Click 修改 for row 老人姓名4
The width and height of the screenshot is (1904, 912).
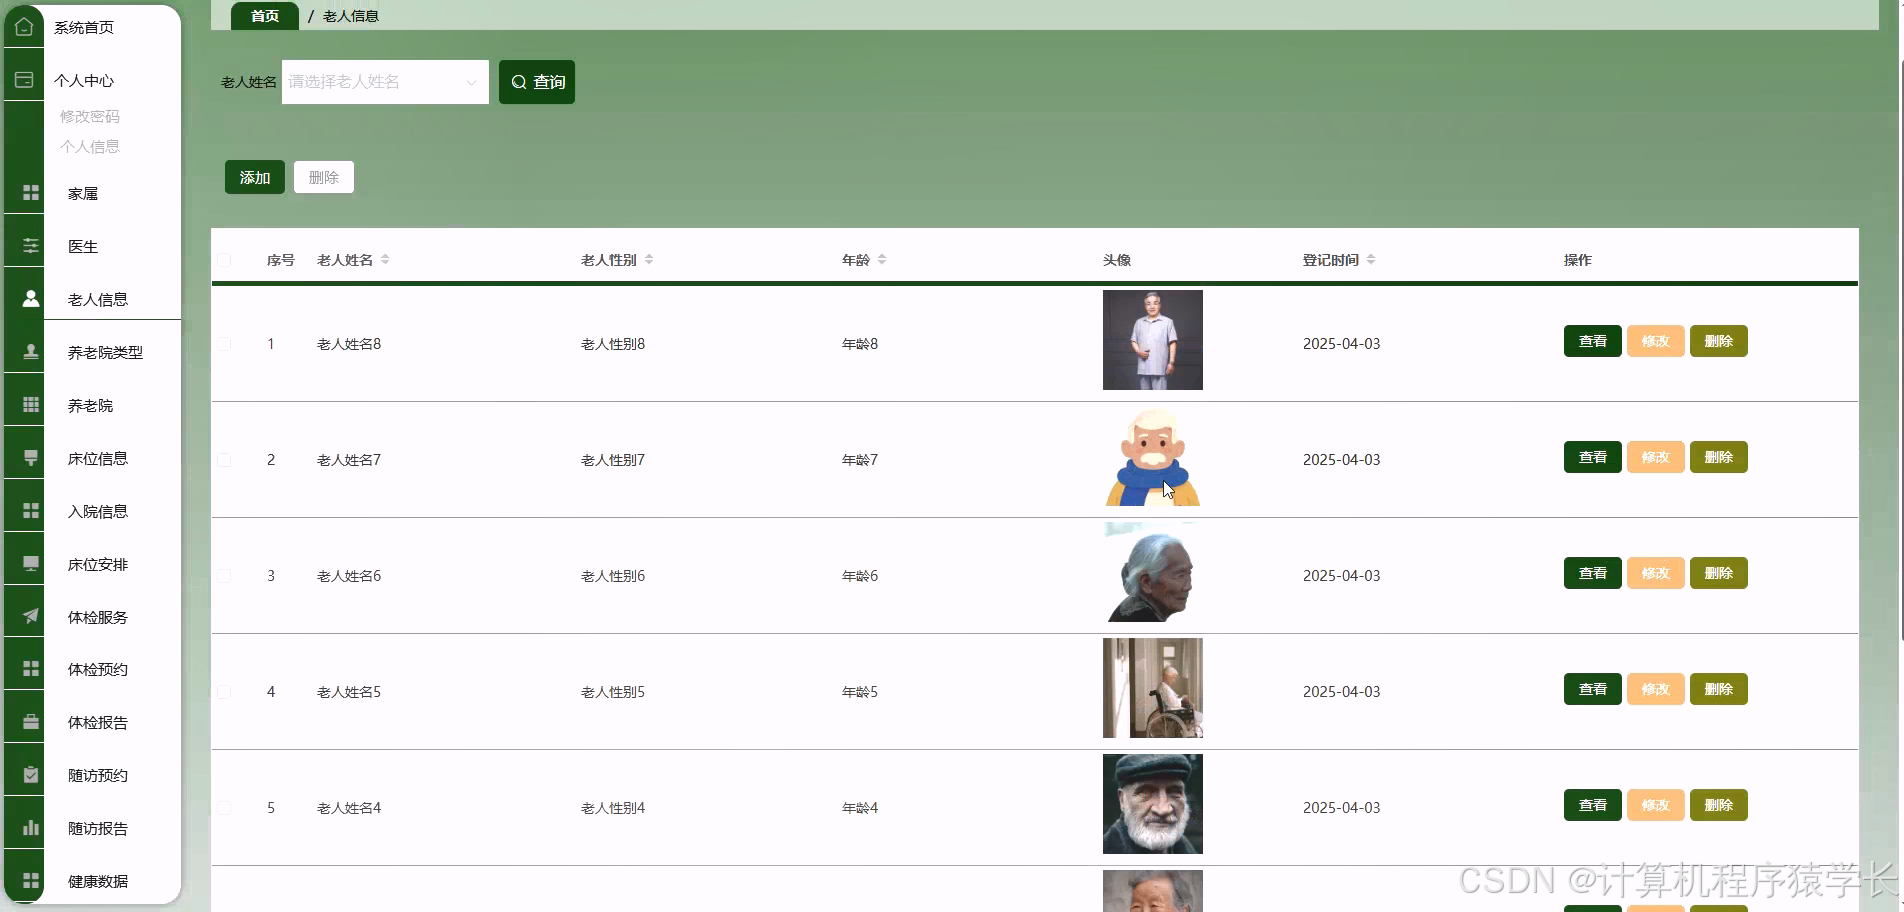pos(1656,805)
